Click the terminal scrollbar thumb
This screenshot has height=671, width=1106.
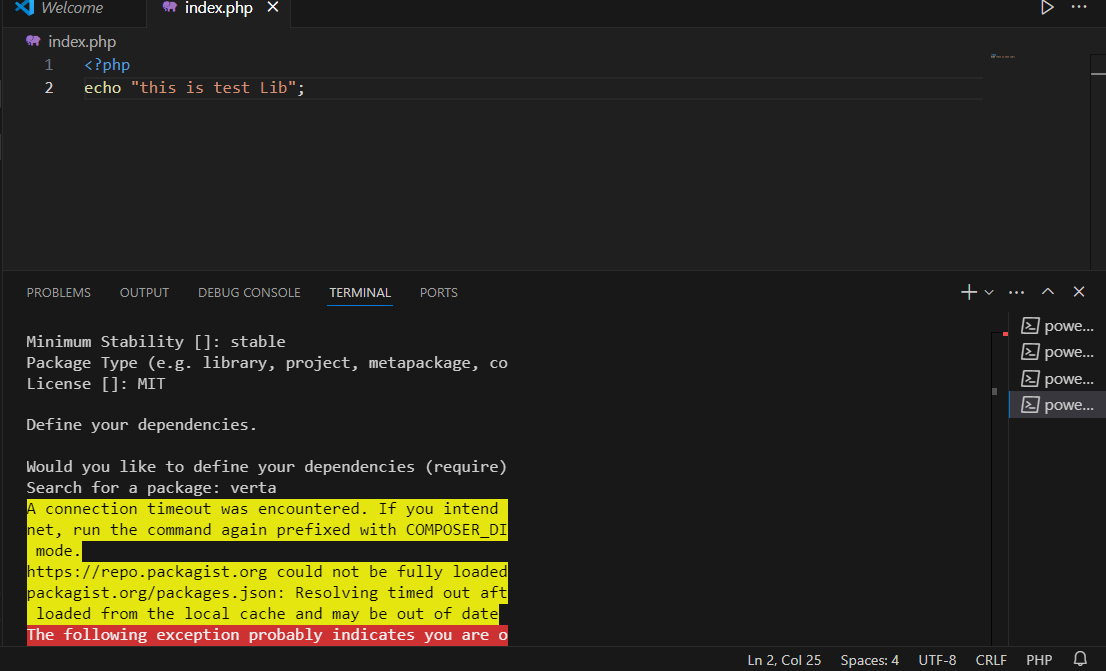point(995,391)
